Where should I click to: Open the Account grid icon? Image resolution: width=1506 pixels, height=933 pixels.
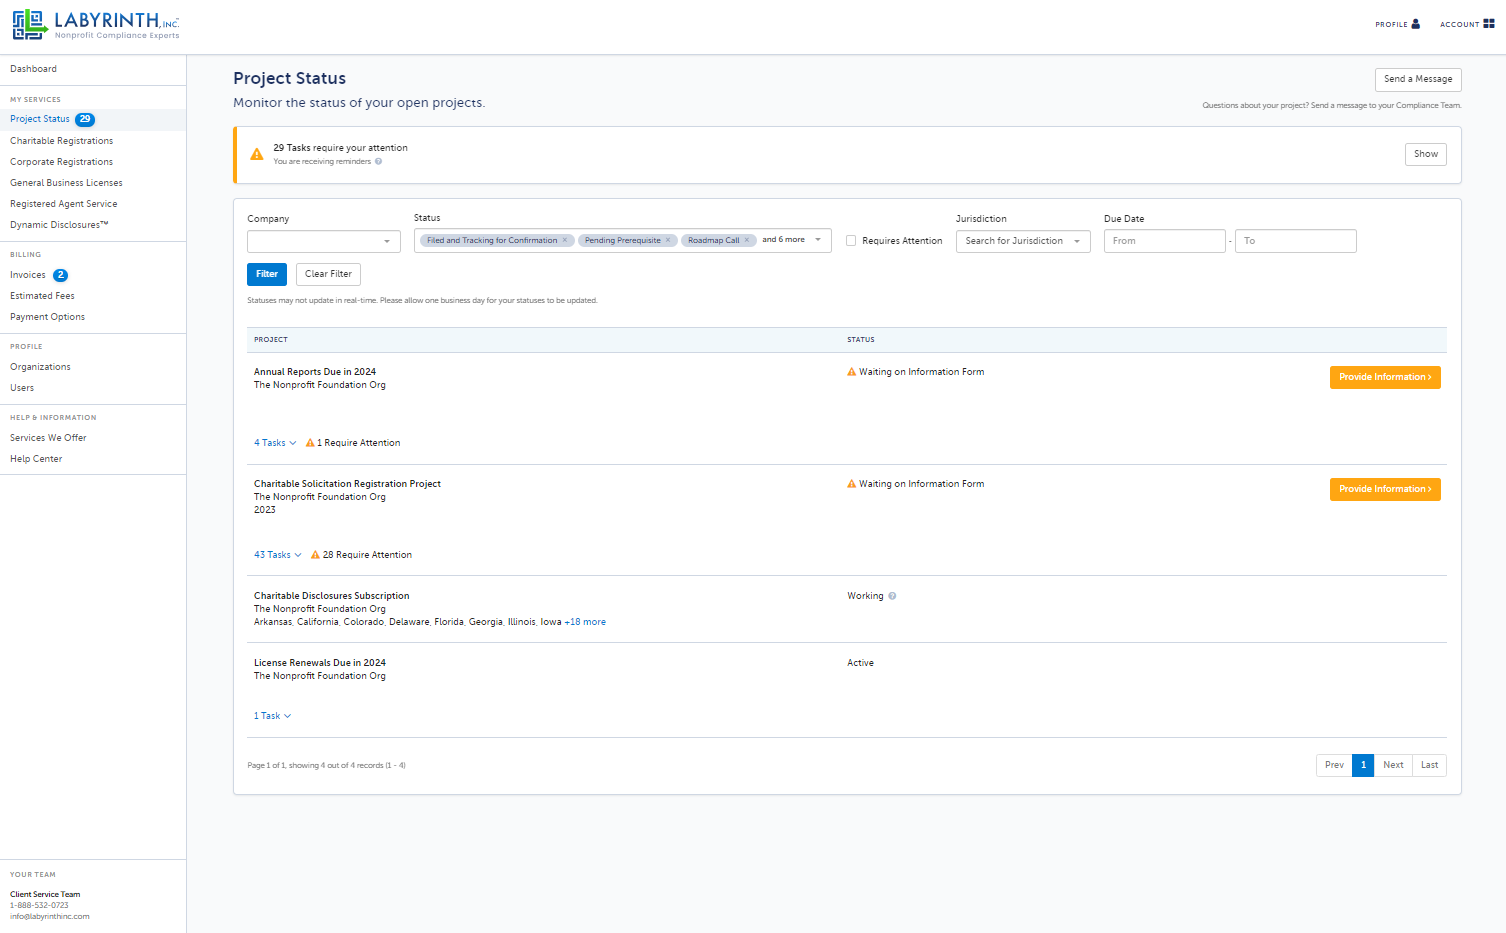pyautogui.click(x=1489, y=23)
